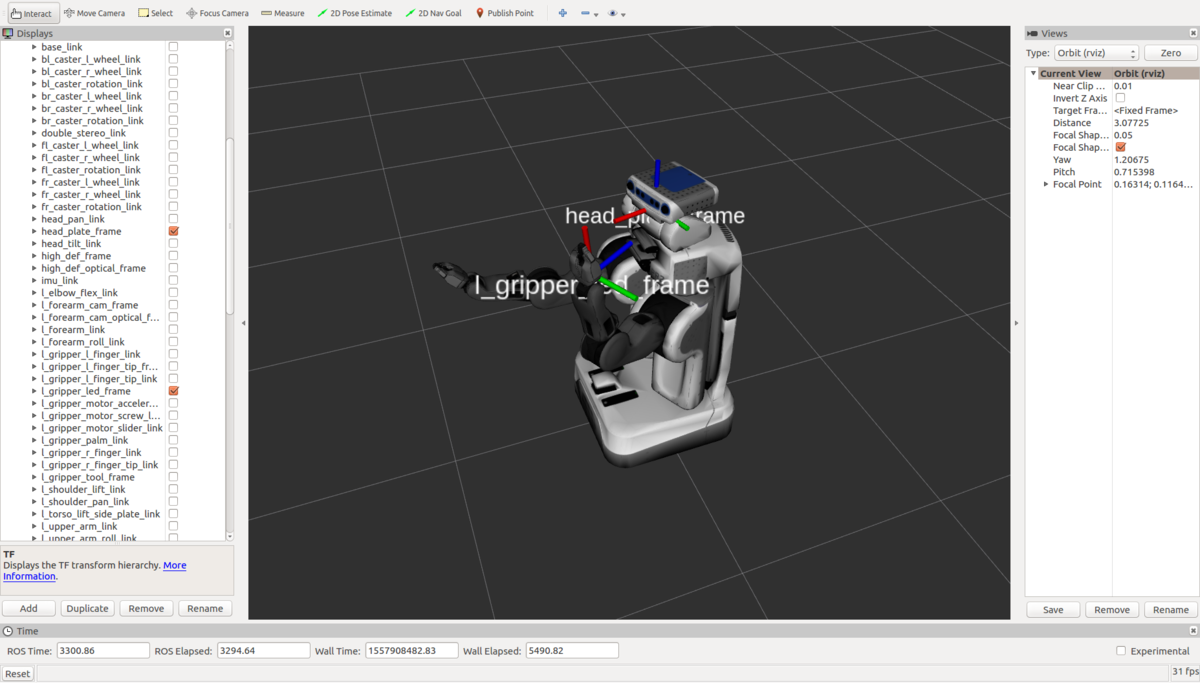The width and height of the screenshot is (1200, 683).
Task: Uncheck the Focal Shape checkbox in Views
Action: tap(1120, 147)
